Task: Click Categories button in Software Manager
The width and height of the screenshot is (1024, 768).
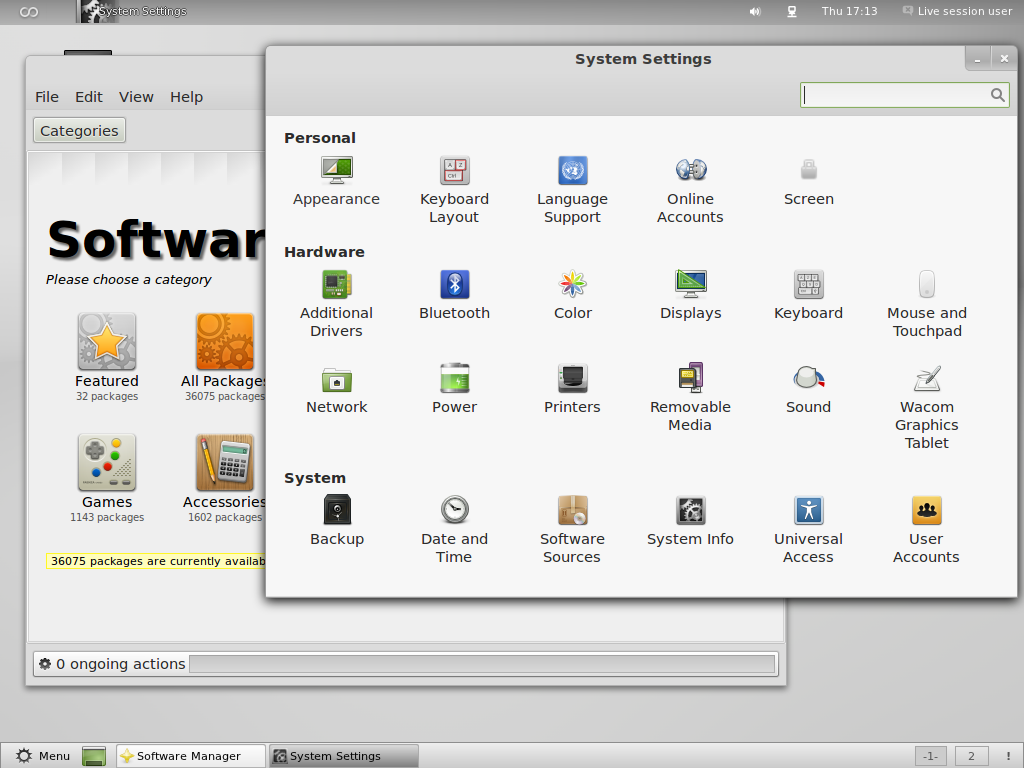Action: coord(79,131)
